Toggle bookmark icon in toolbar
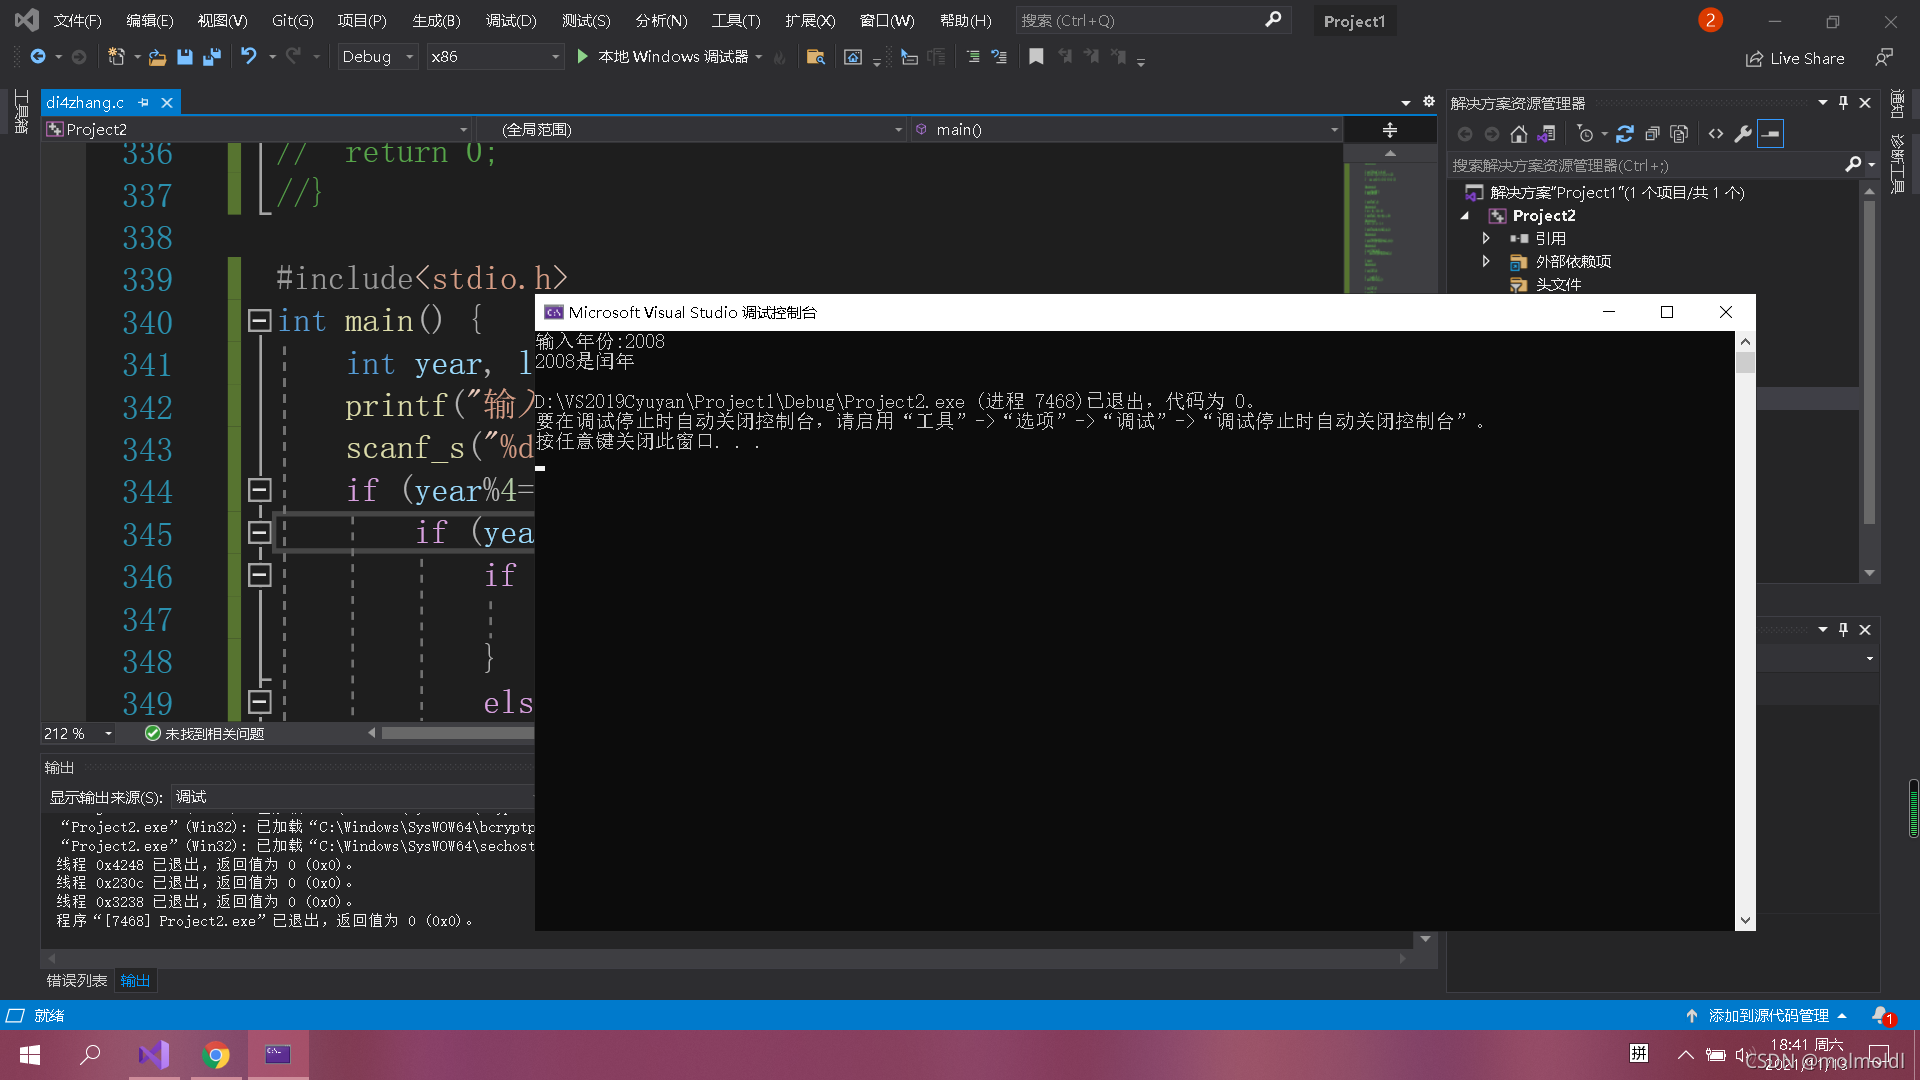Viewport: 1920px width, 1080px height. [x=1036, y=57]
